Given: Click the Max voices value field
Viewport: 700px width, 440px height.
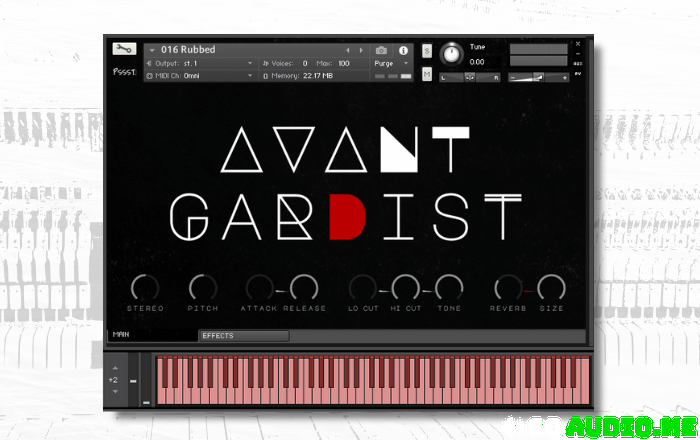Looking at the screenshot, I should click(345, 63).
